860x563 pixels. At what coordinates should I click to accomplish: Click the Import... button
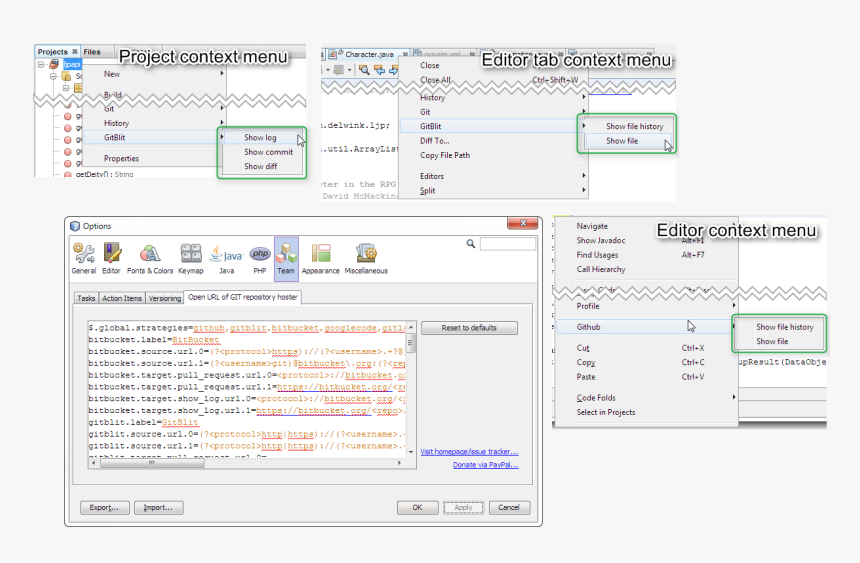coord(158,508)
